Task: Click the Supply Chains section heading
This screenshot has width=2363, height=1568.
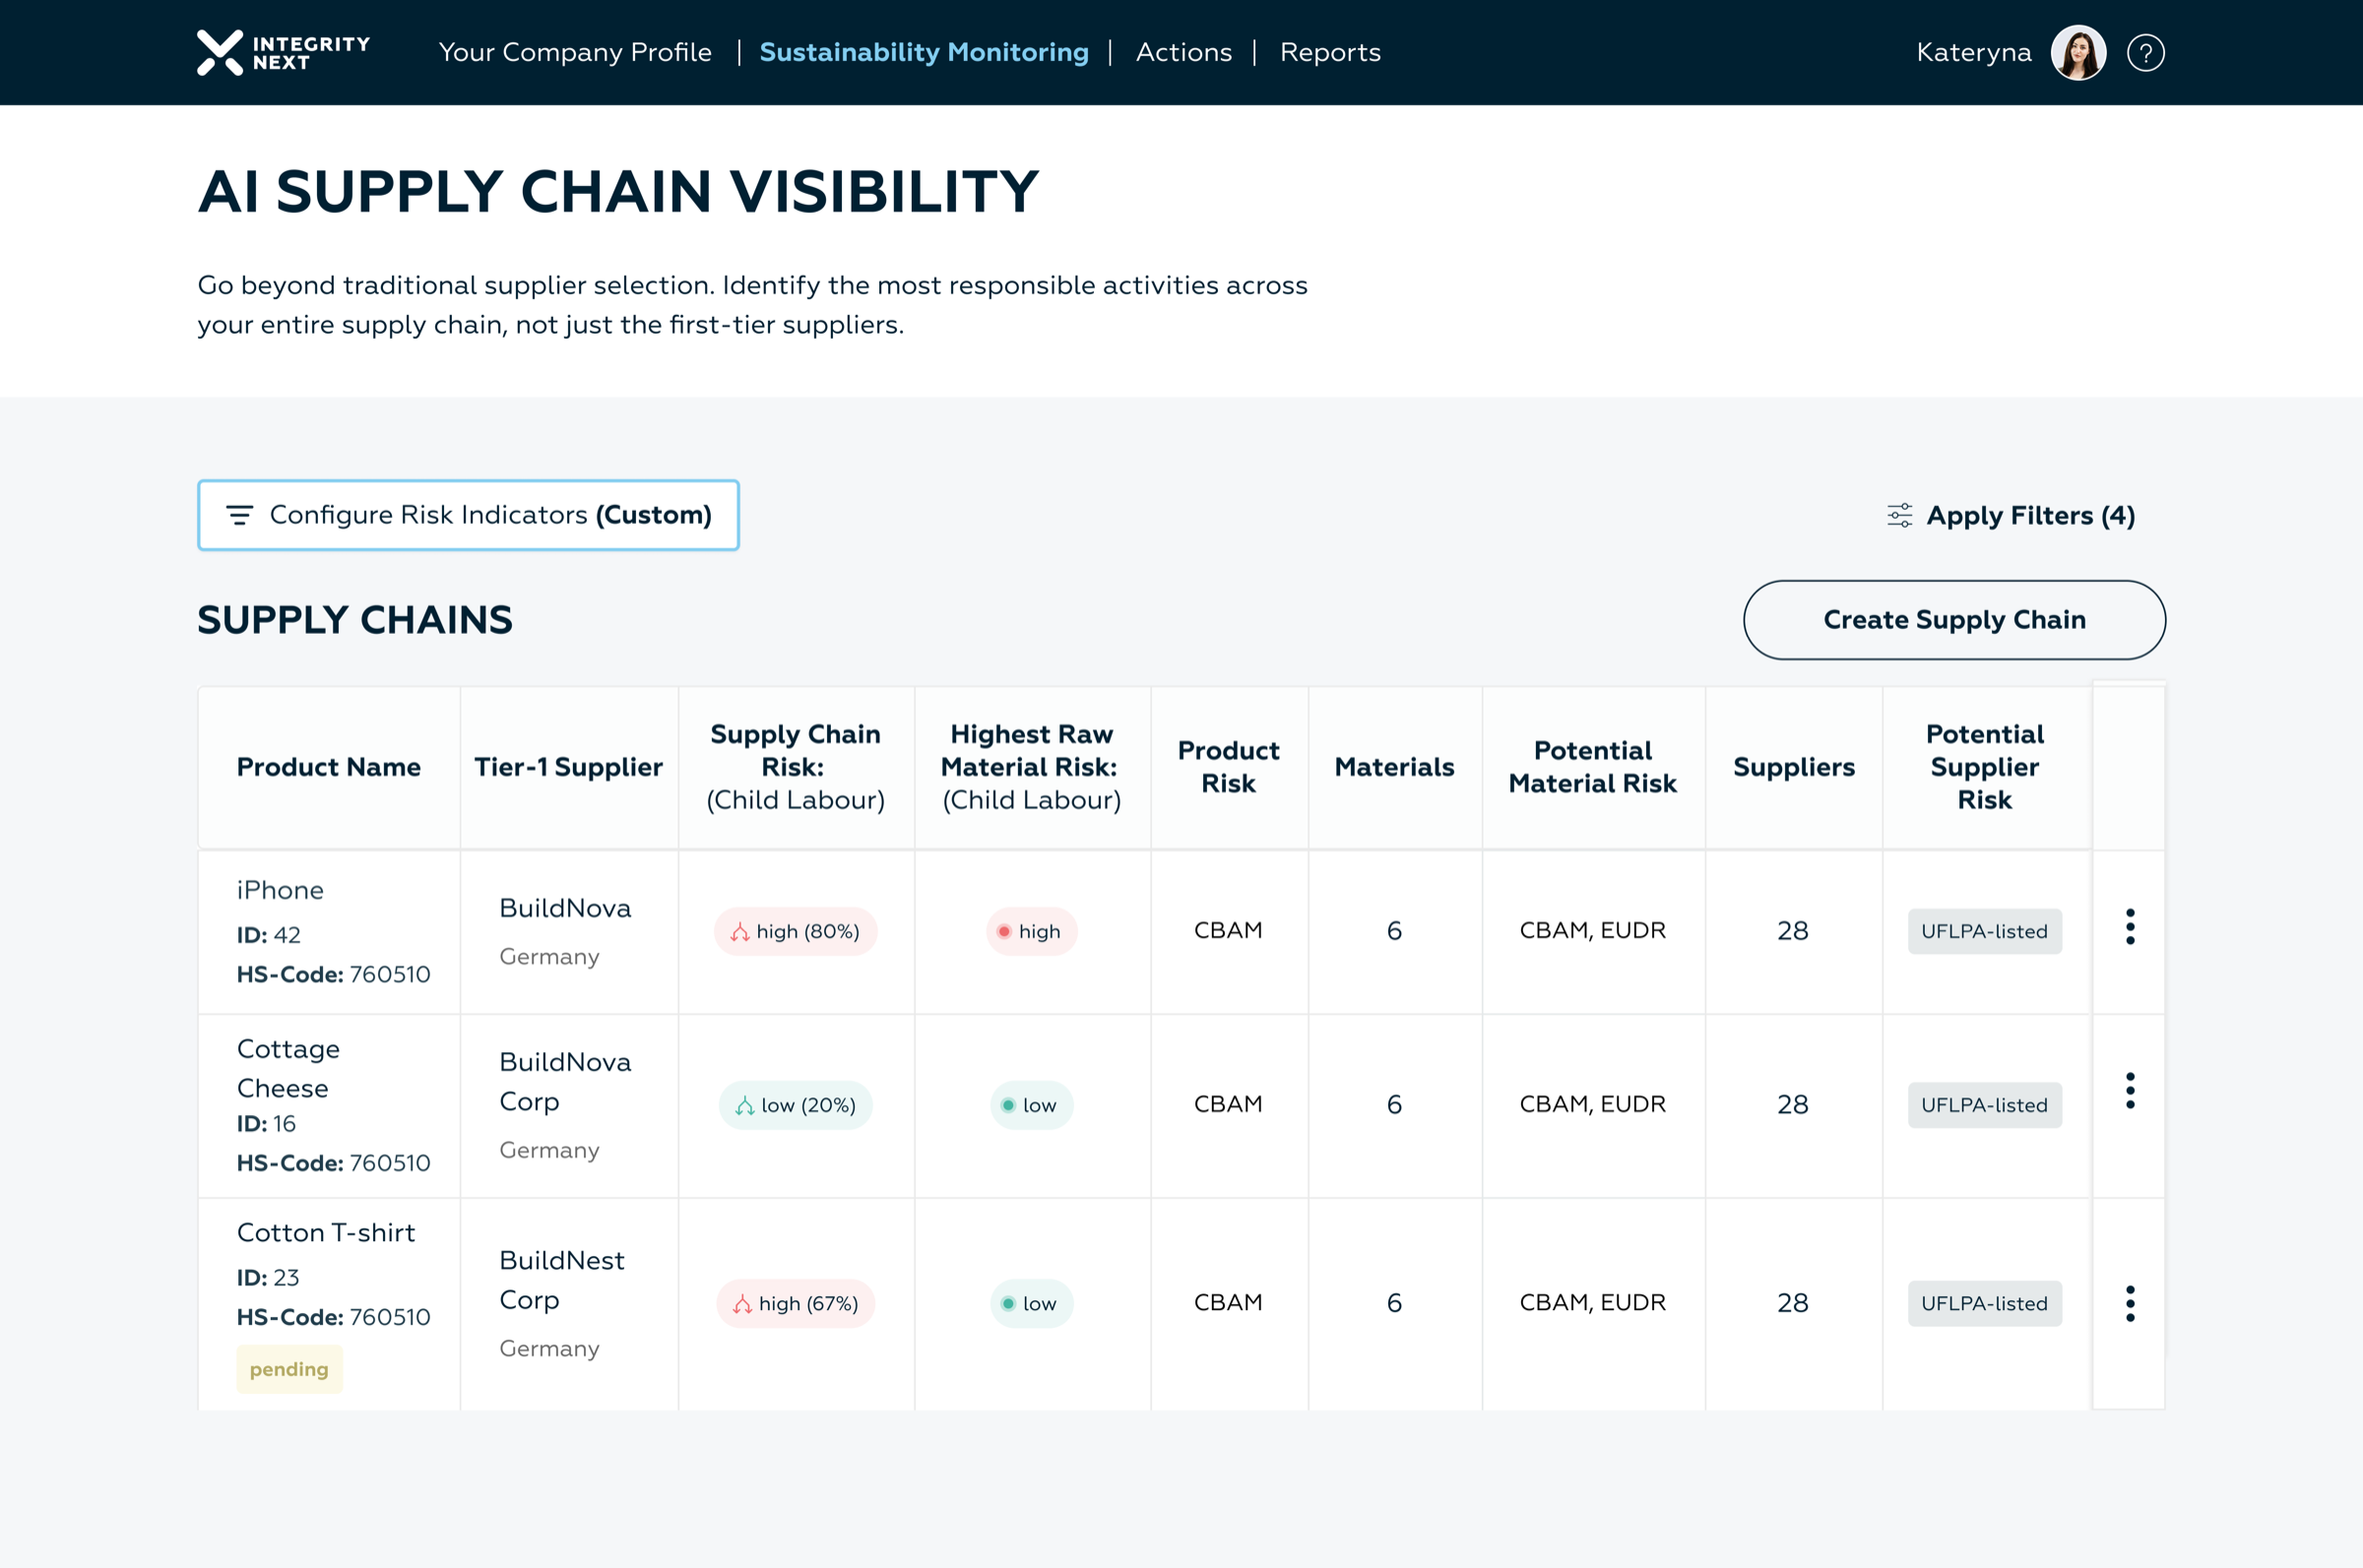Action: (355, 620)
